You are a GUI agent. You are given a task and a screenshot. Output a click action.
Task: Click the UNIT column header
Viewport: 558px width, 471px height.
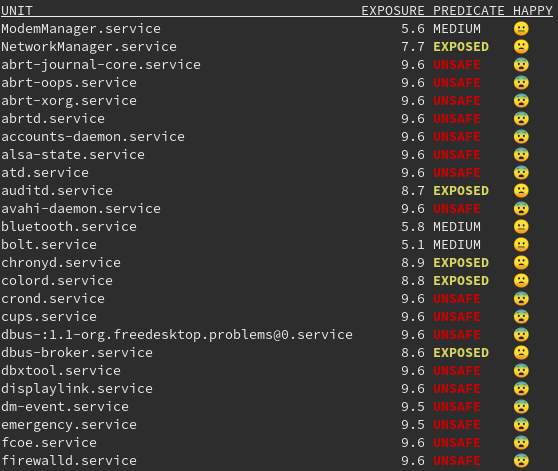point(17,11)
